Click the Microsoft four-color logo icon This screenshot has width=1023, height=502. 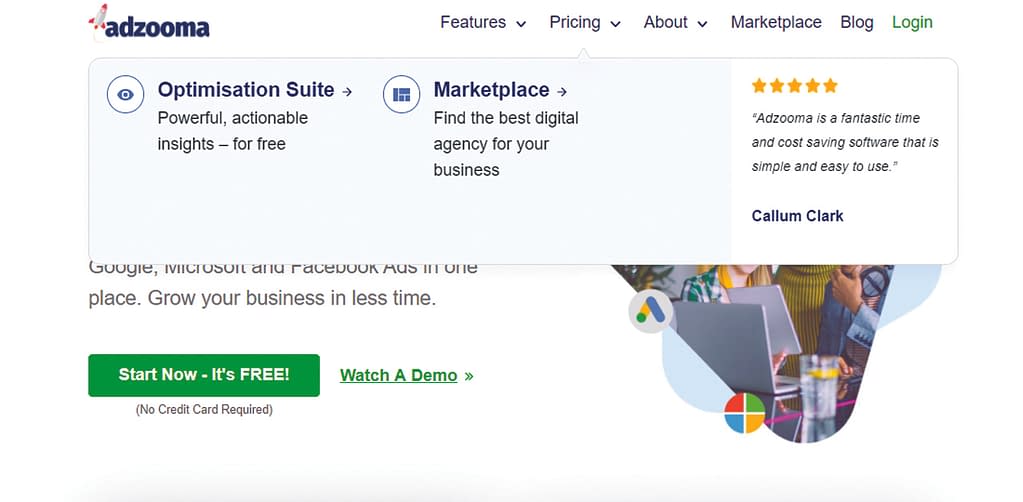[745, 413]
